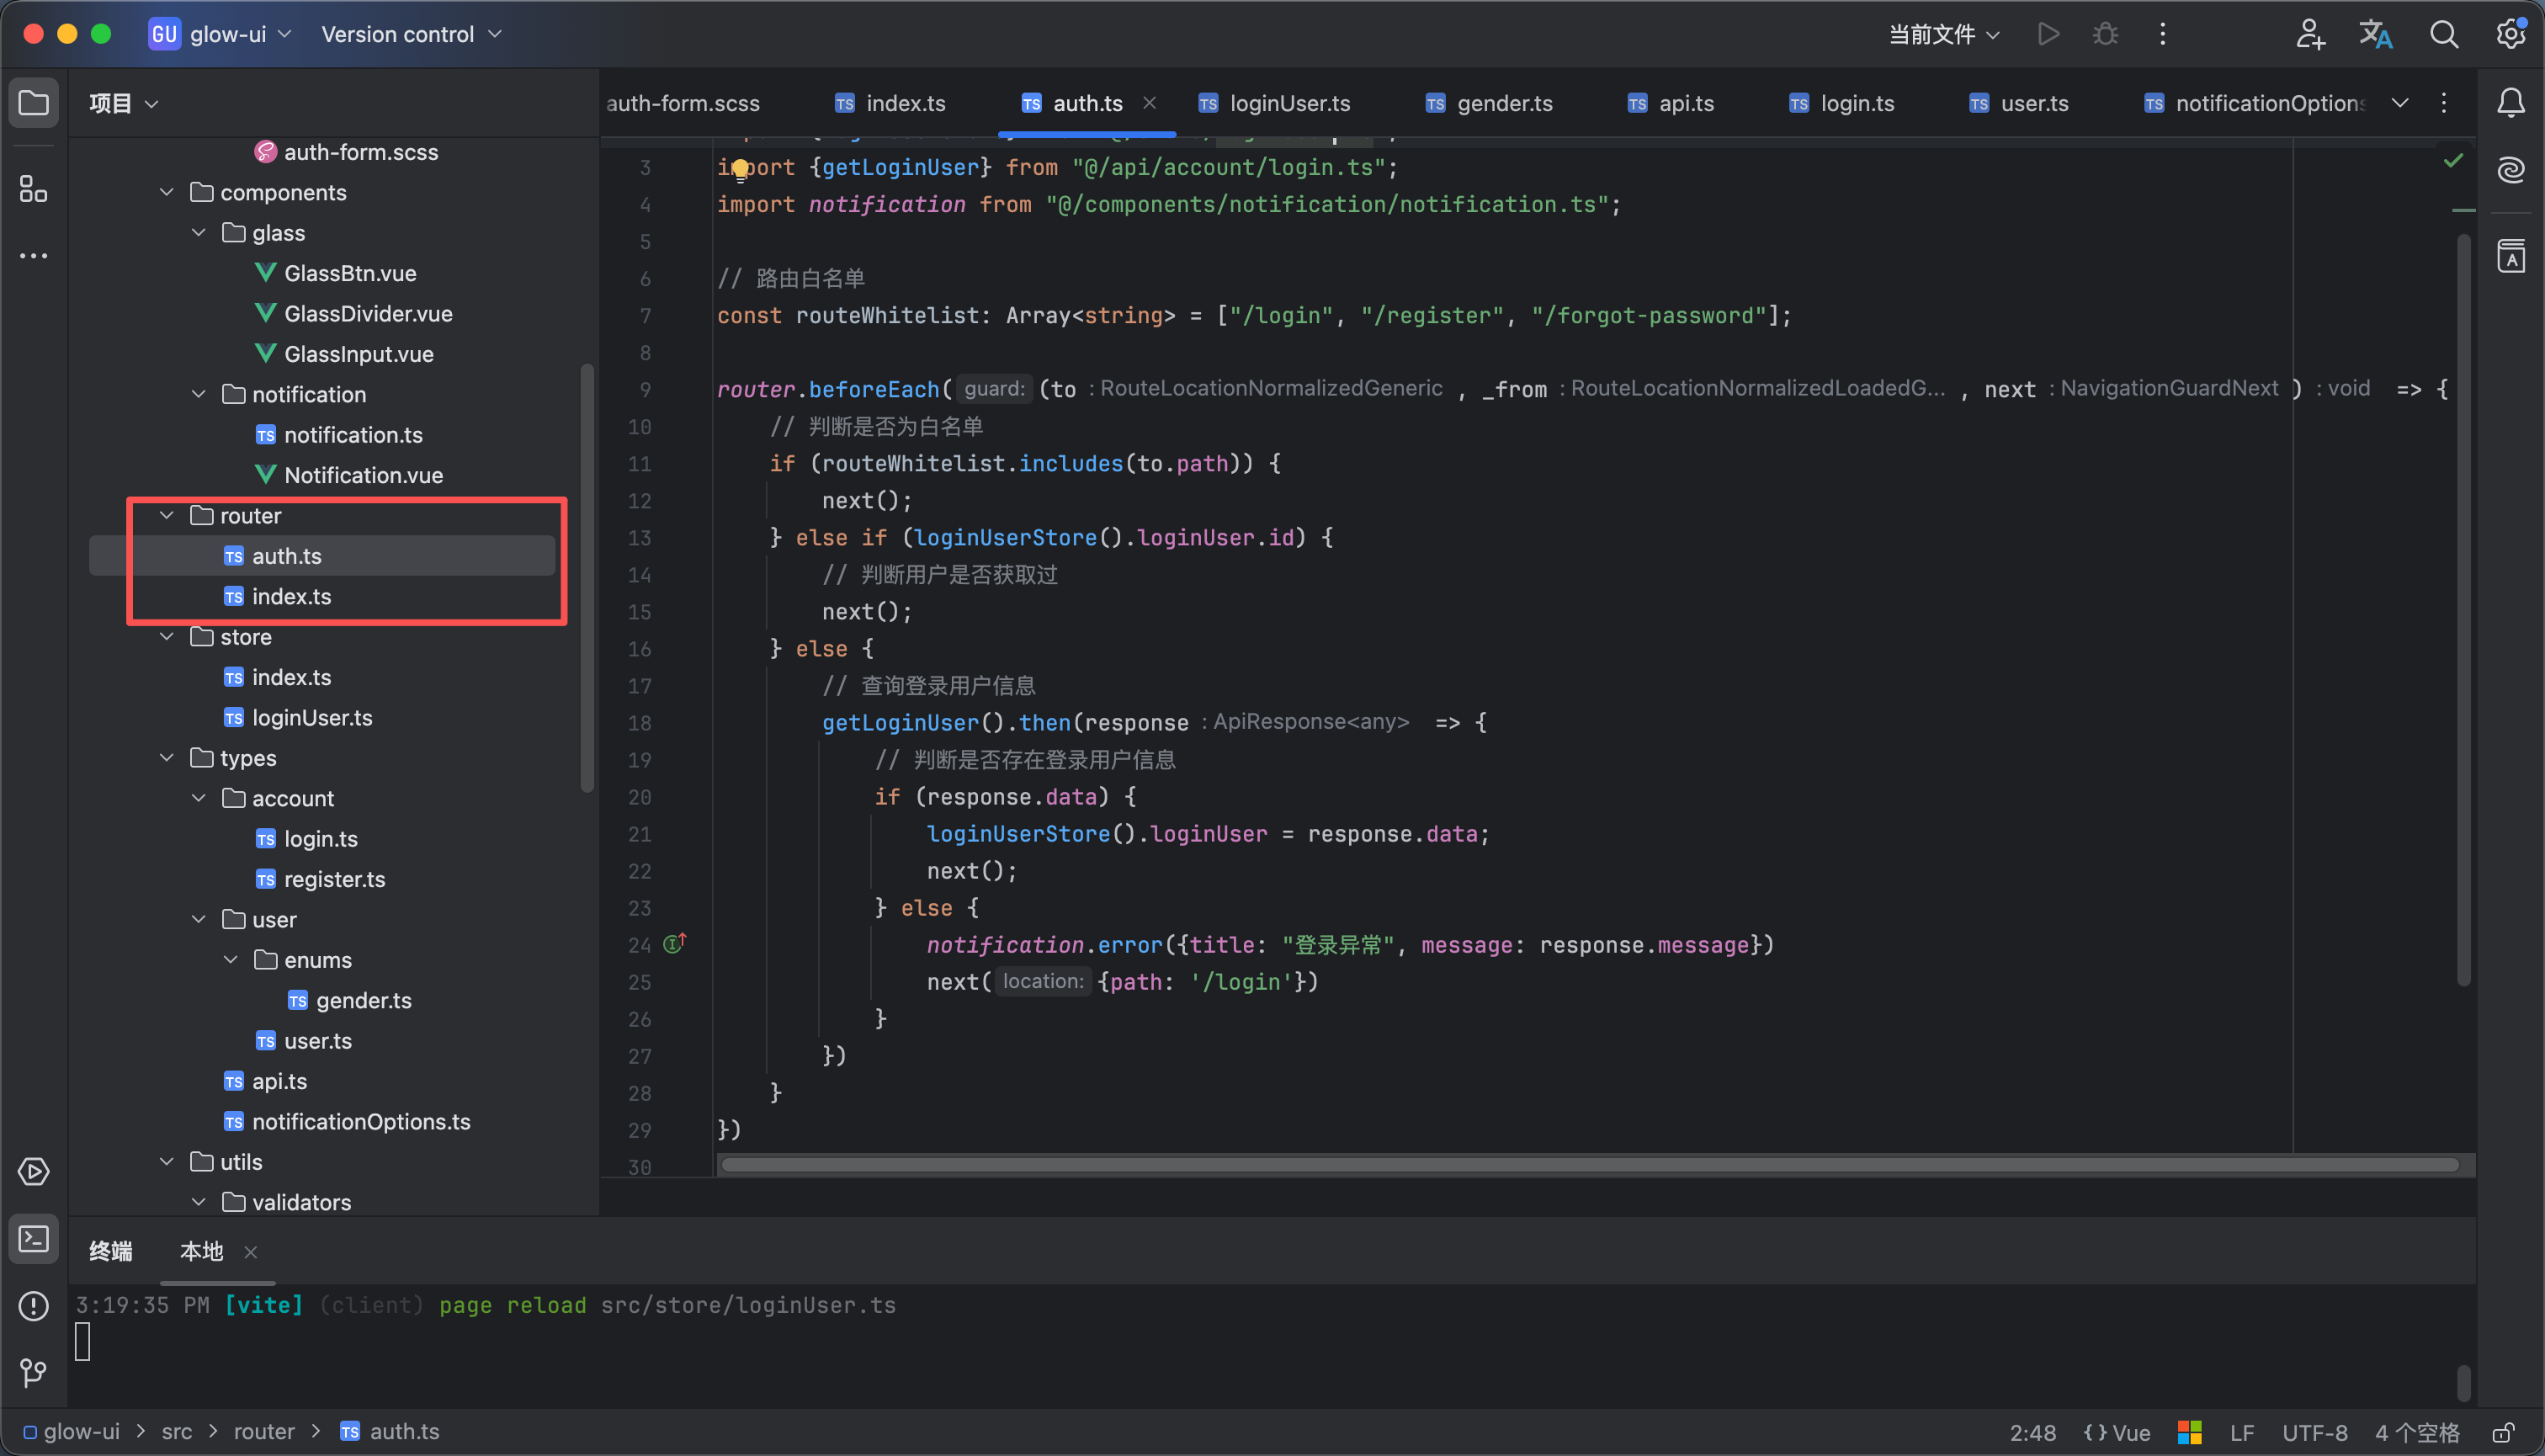Open the AI Assistant spiral icon

tap(2510, 170)
